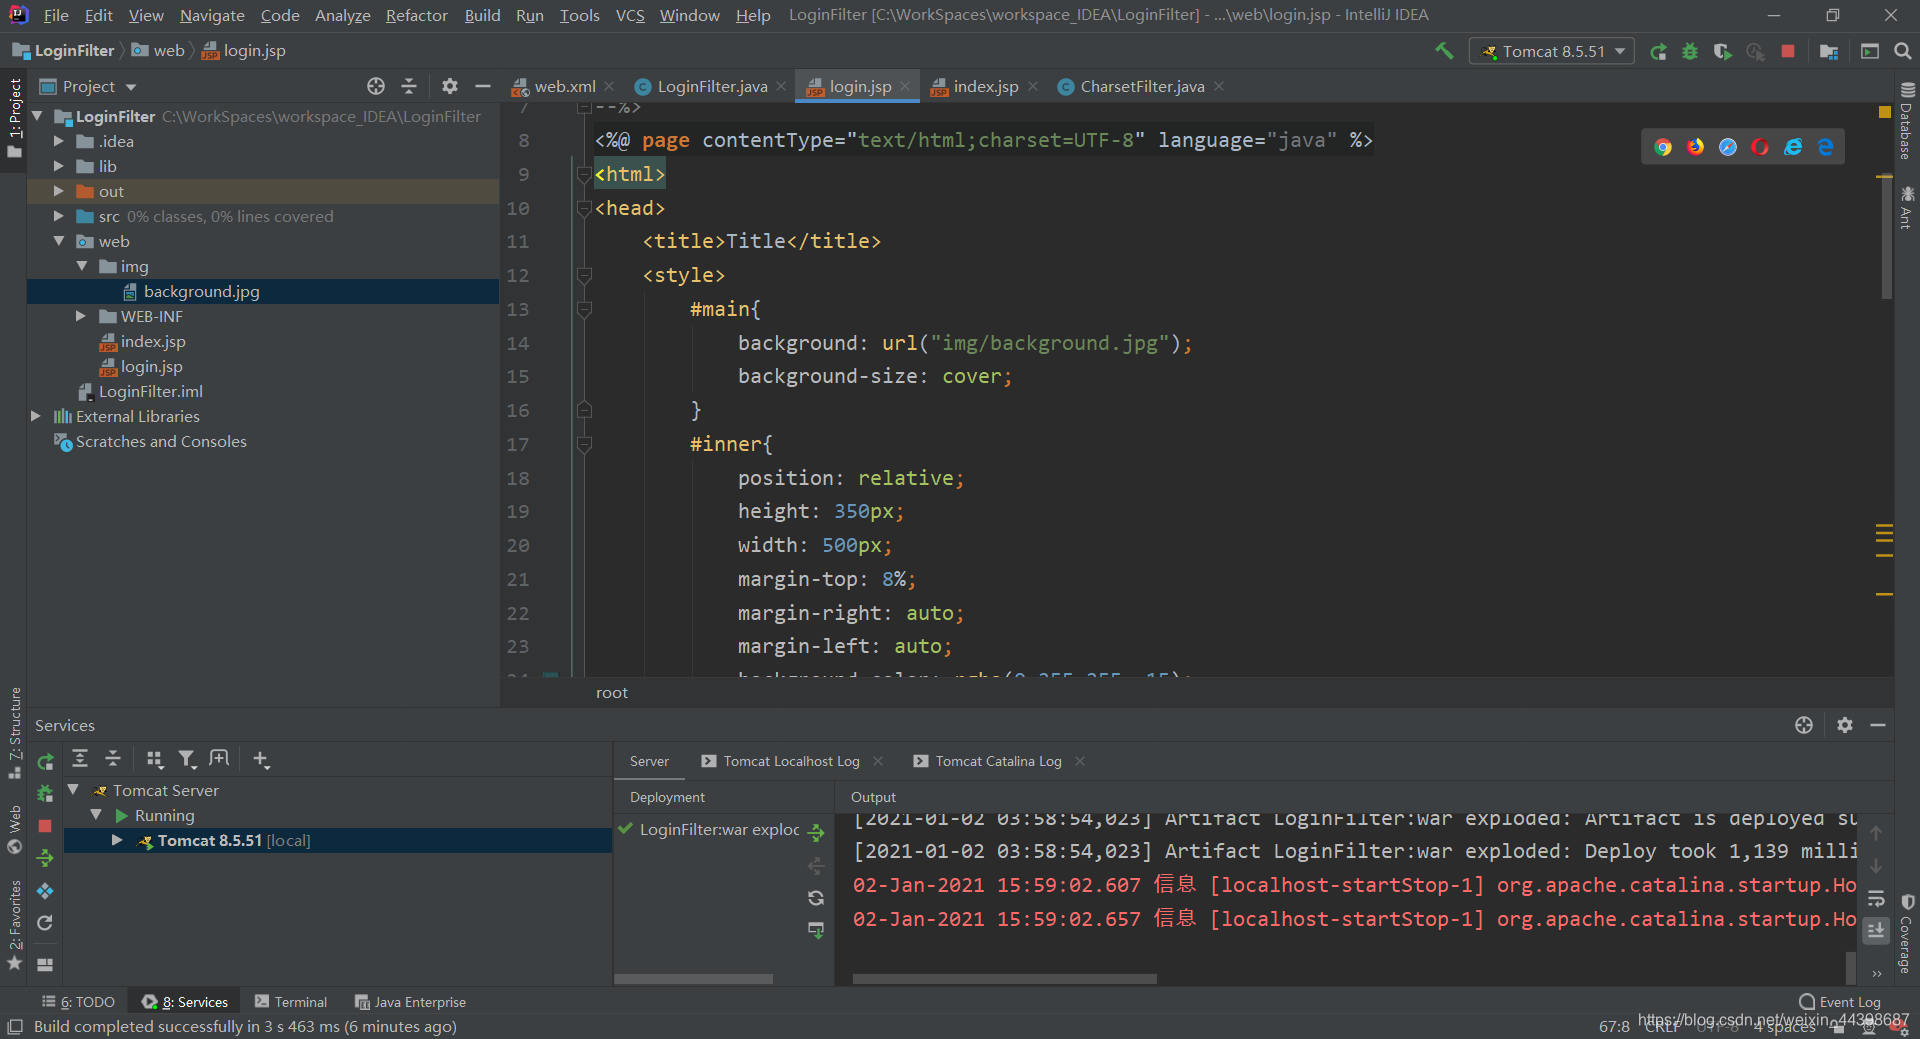This screenshot has width=1920, height=1039.
Task: Open the VCS menu
Action: click(x=630, y=15)
